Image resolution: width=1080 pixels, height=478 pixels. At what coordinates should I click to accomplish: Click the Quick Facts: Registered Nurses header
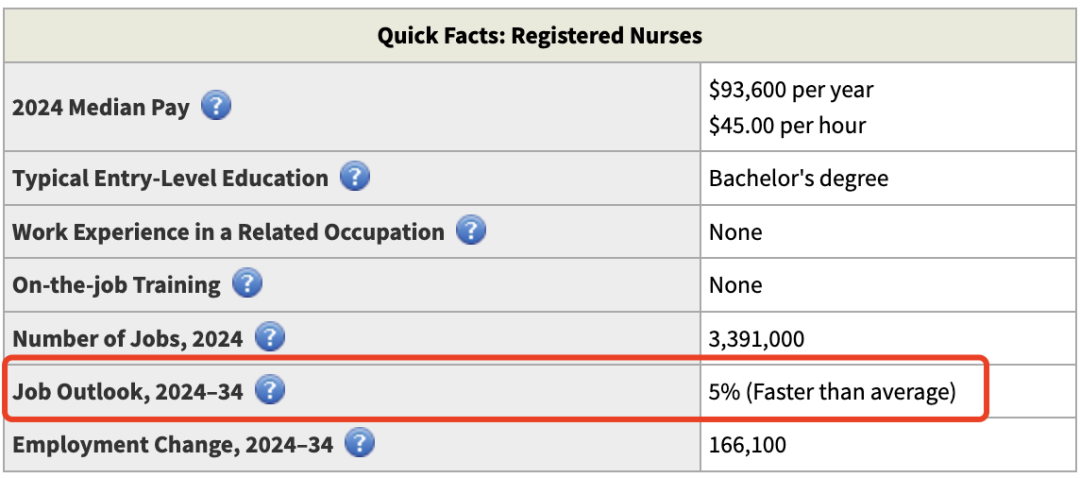(x=539, y=36)
